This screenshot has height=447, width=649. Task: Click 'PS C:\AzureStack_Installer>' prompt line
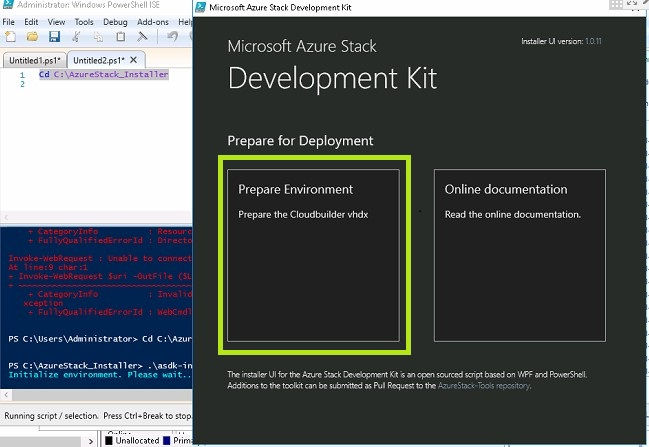(100, 366)
